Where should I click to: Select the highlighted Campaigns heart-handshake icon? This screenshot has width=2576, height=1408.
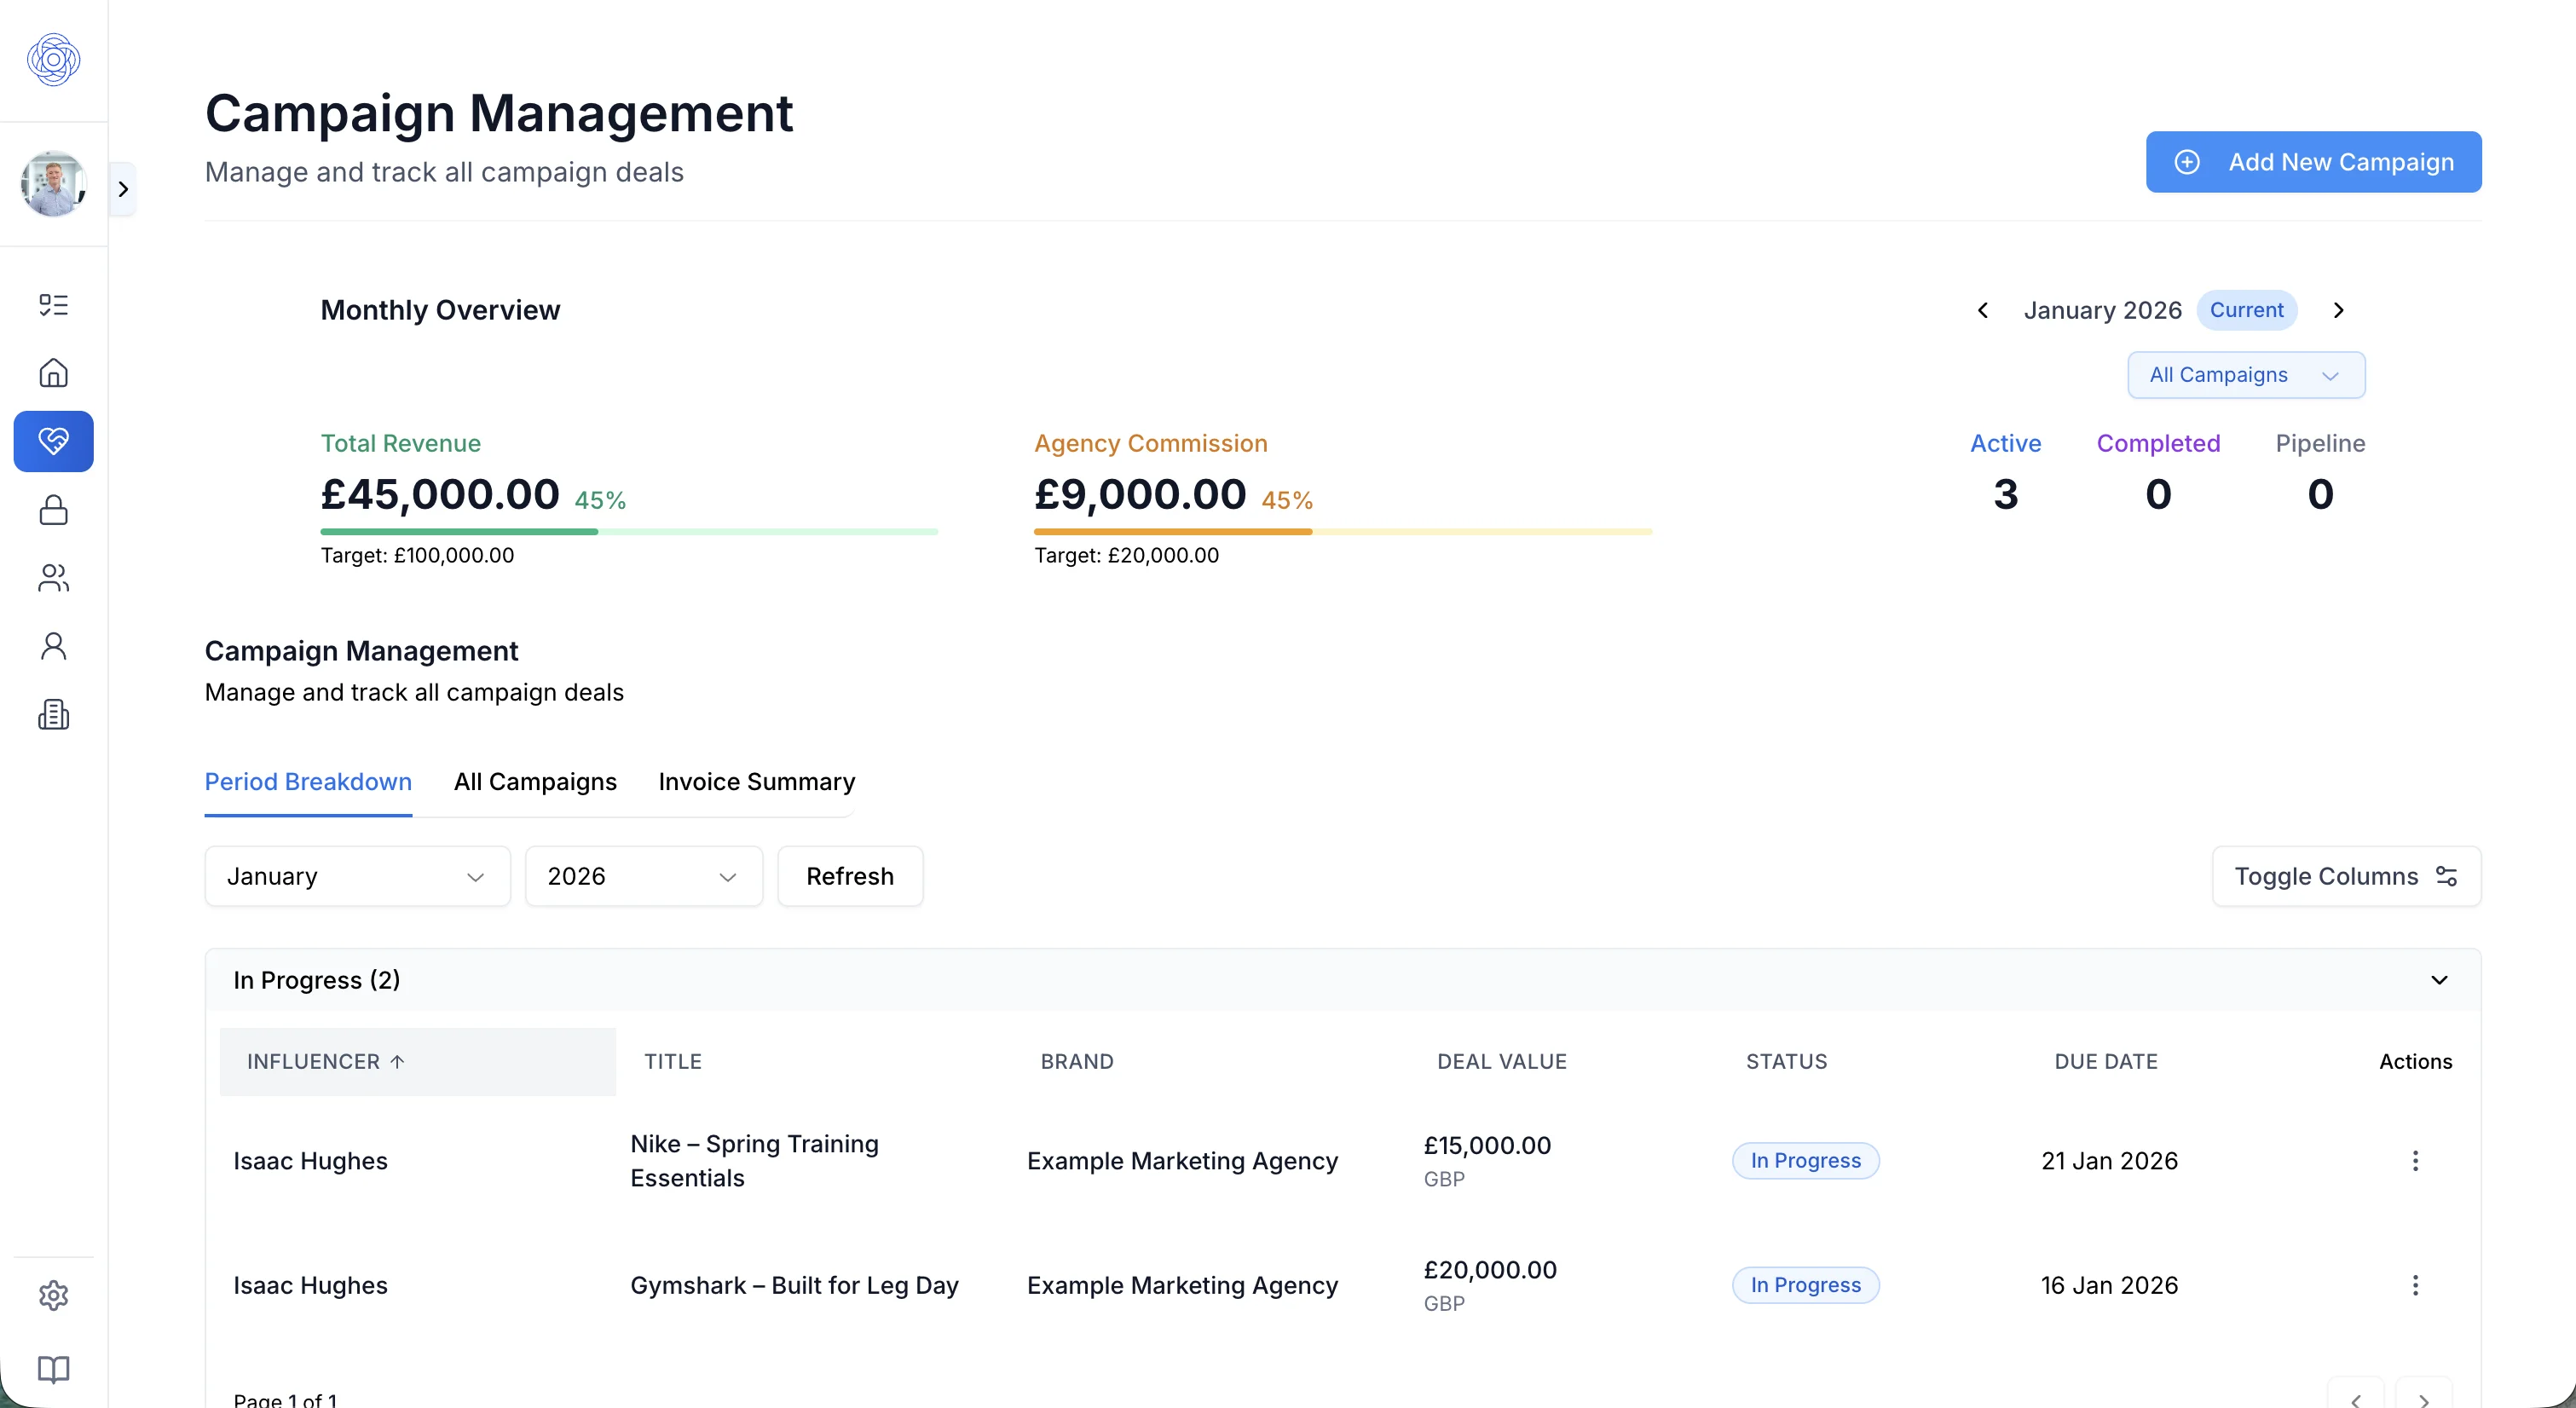coord(53,441)
